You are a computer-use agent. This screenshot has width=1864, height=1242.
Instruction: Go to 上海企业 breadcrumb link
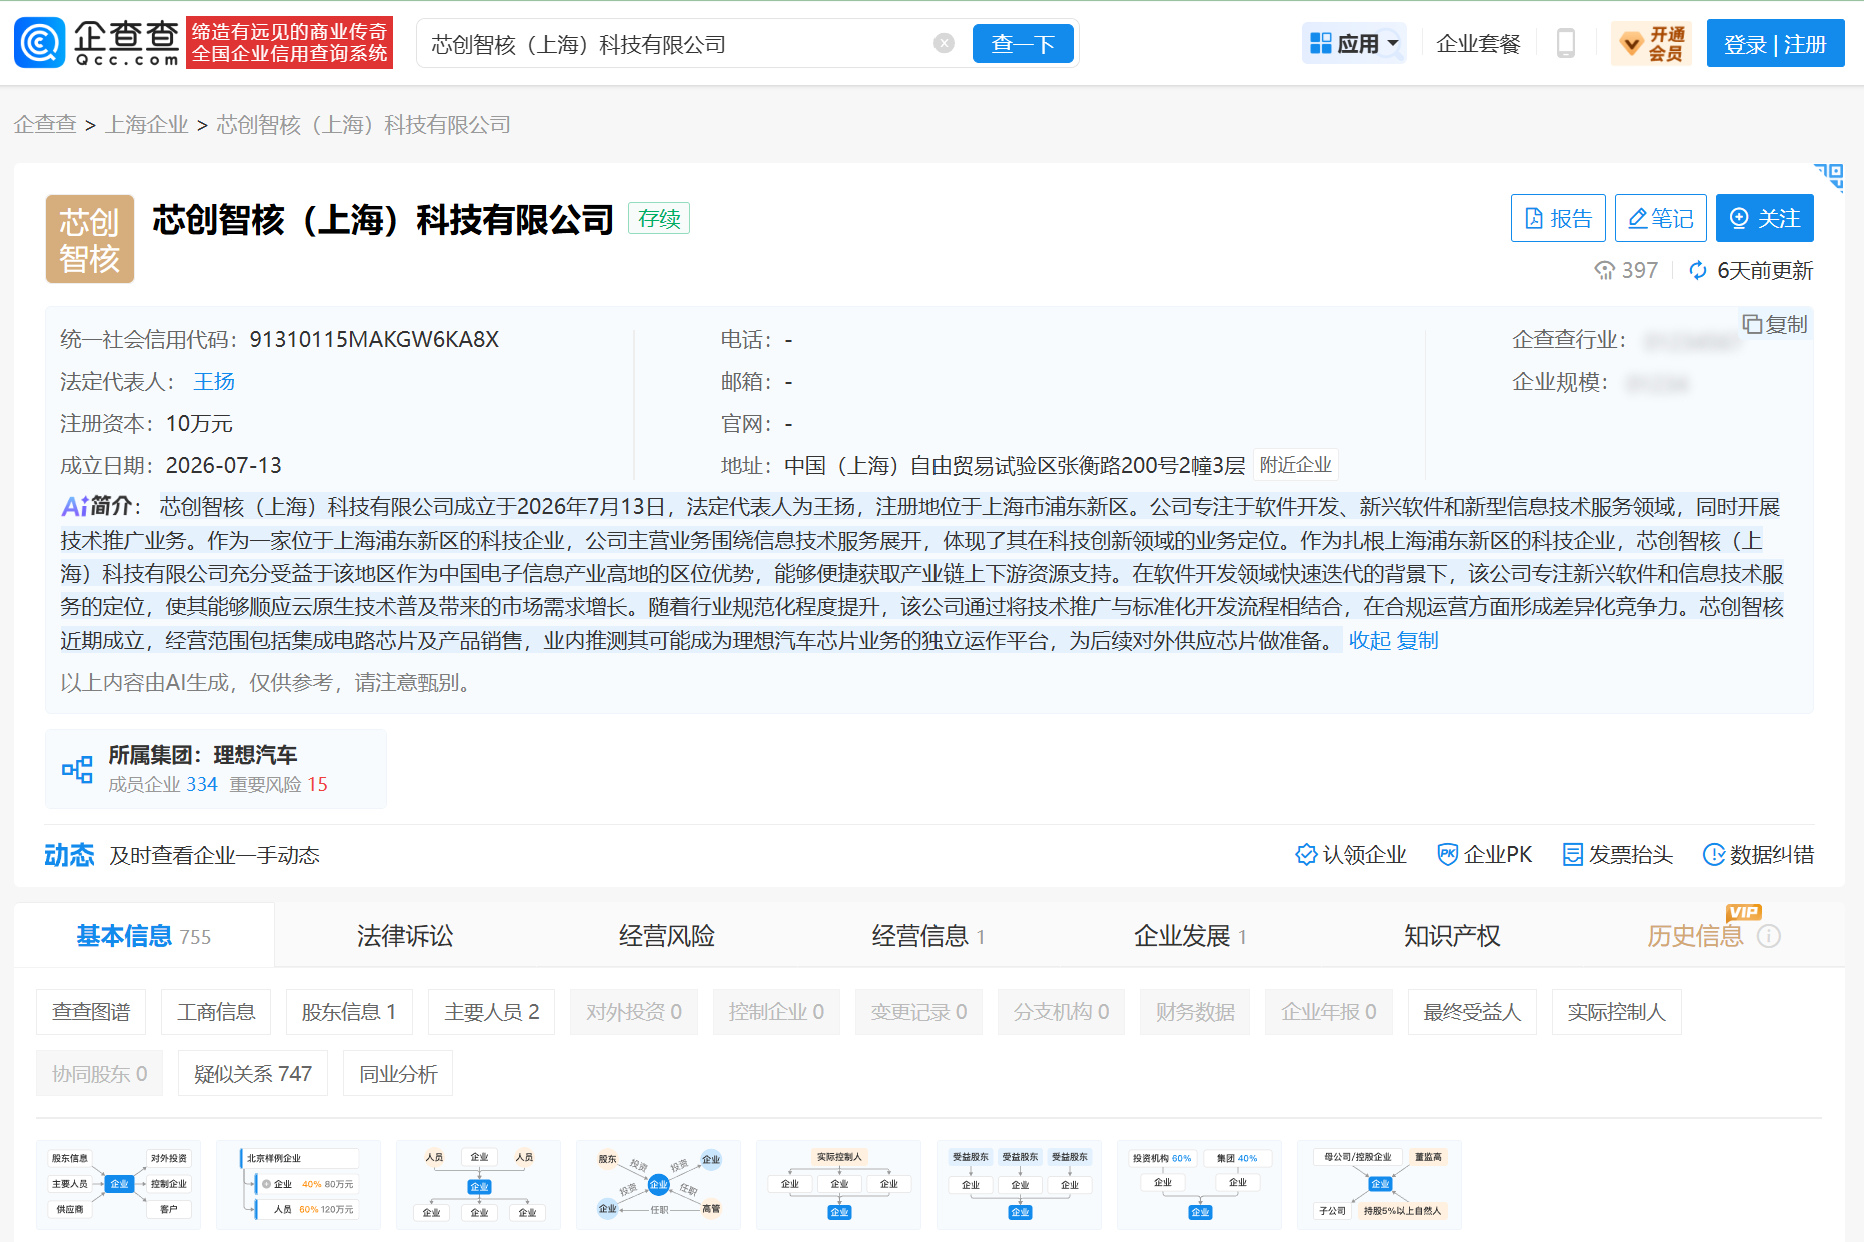(x=147, y=124)
